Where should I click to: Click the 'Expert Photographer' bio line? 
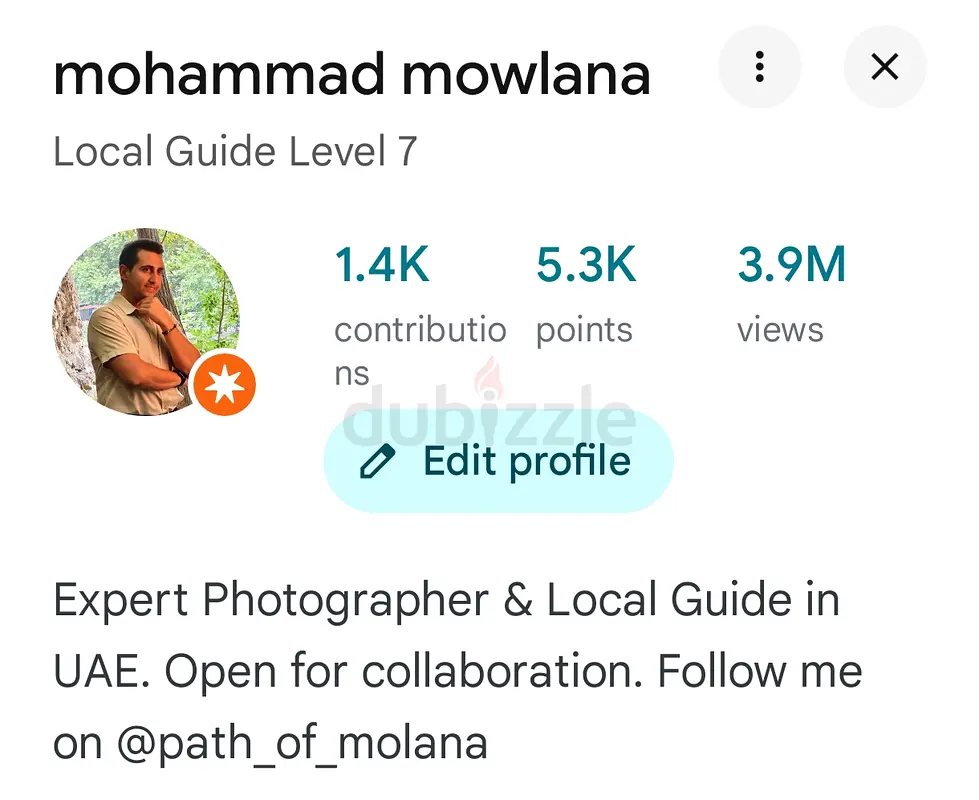click(x=270, y=601)
